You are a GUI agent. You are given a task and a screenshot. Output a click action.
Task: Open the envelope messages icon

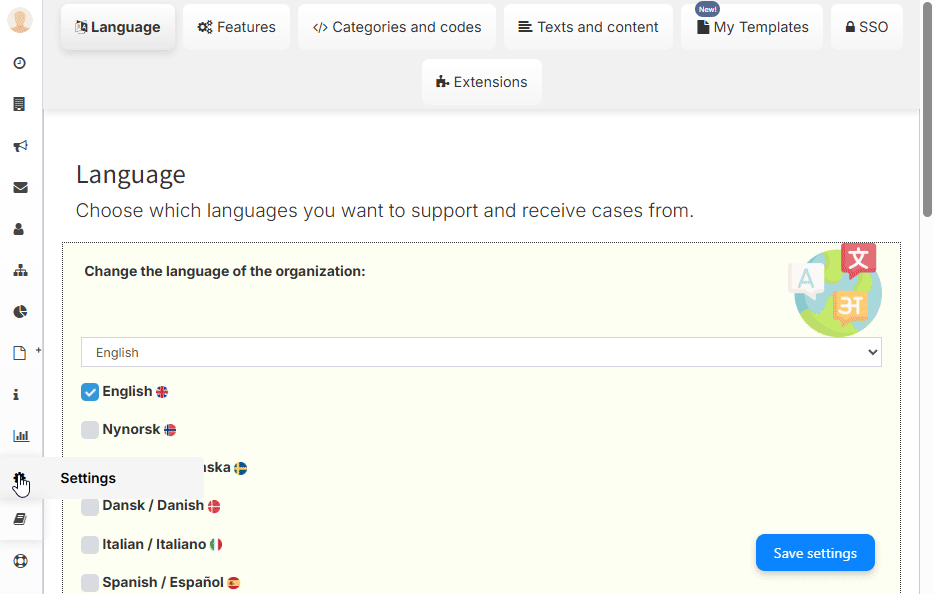click(20, 187)
